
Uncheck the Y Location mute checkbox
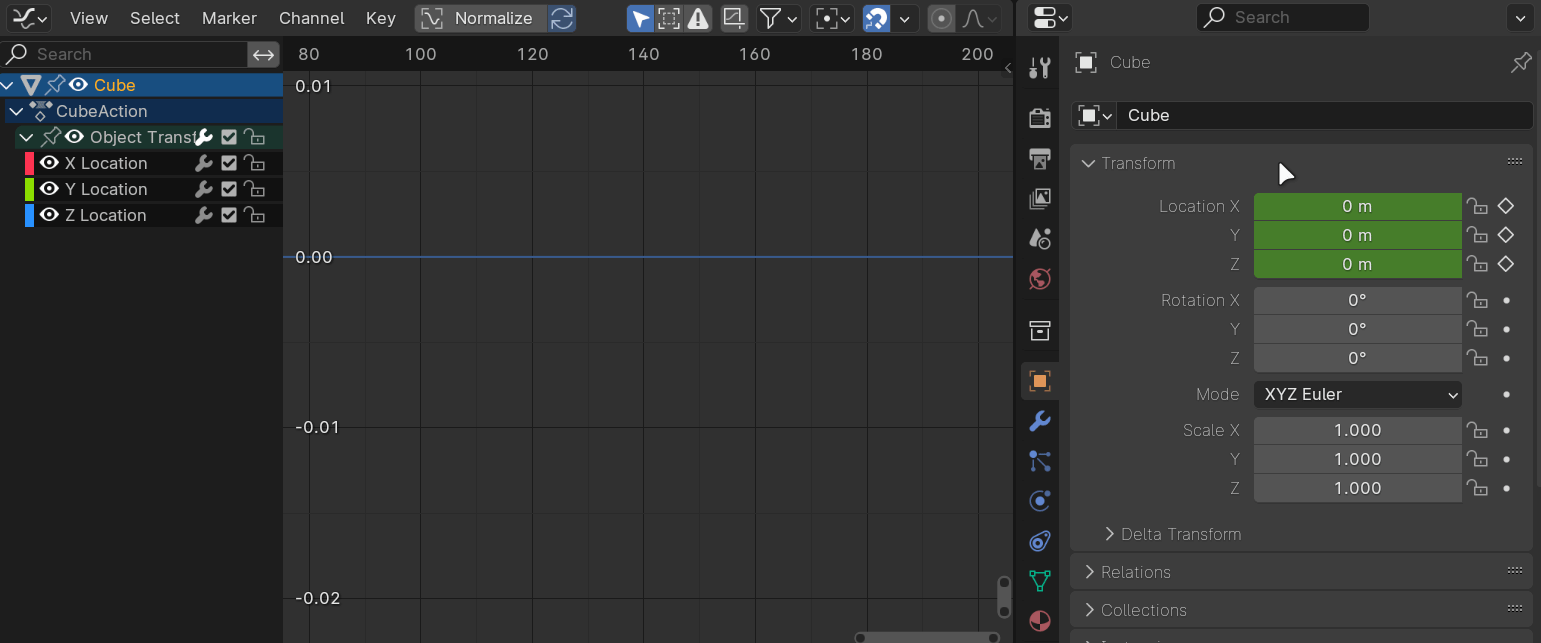[229, 189]
